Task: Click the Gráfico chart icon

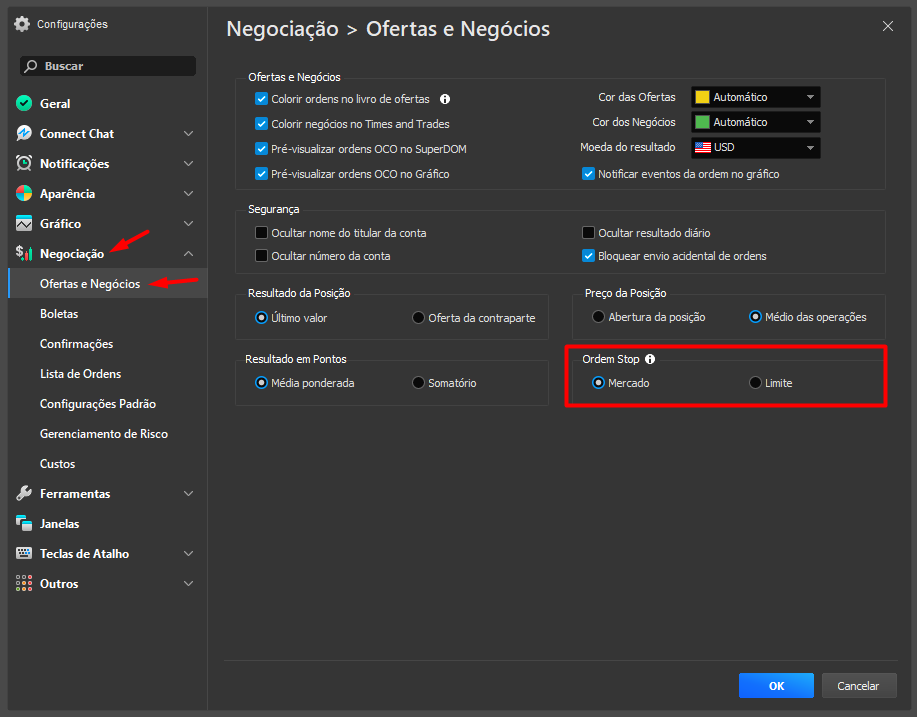Action: pyautogui.click(x=24, y=224)
